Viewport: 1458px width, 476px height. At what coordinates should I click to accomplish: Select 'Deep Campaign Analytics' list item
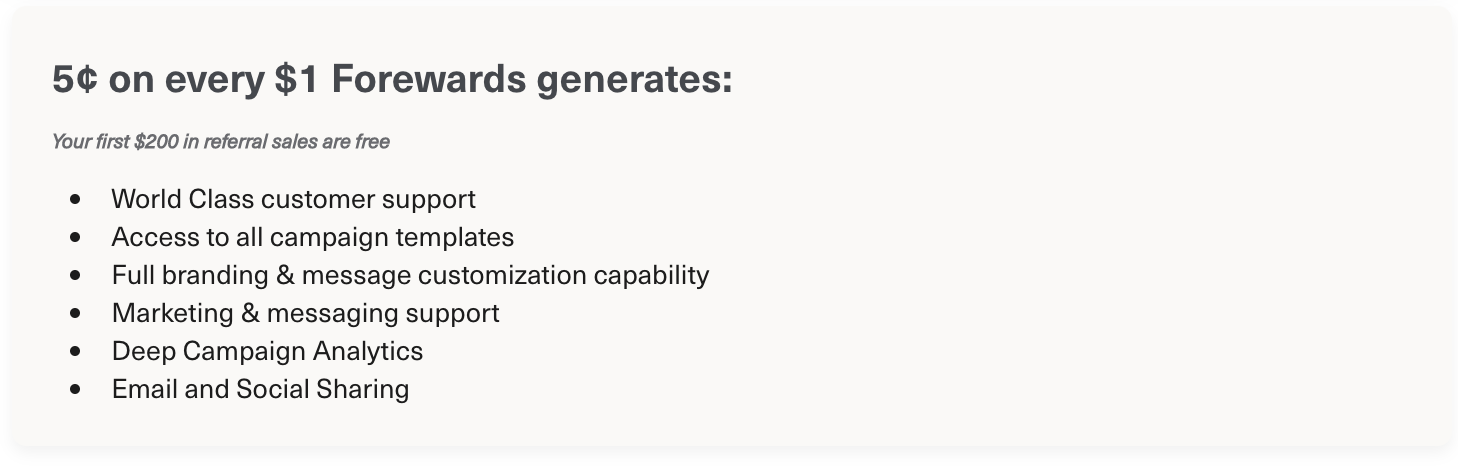pos(267,351)
